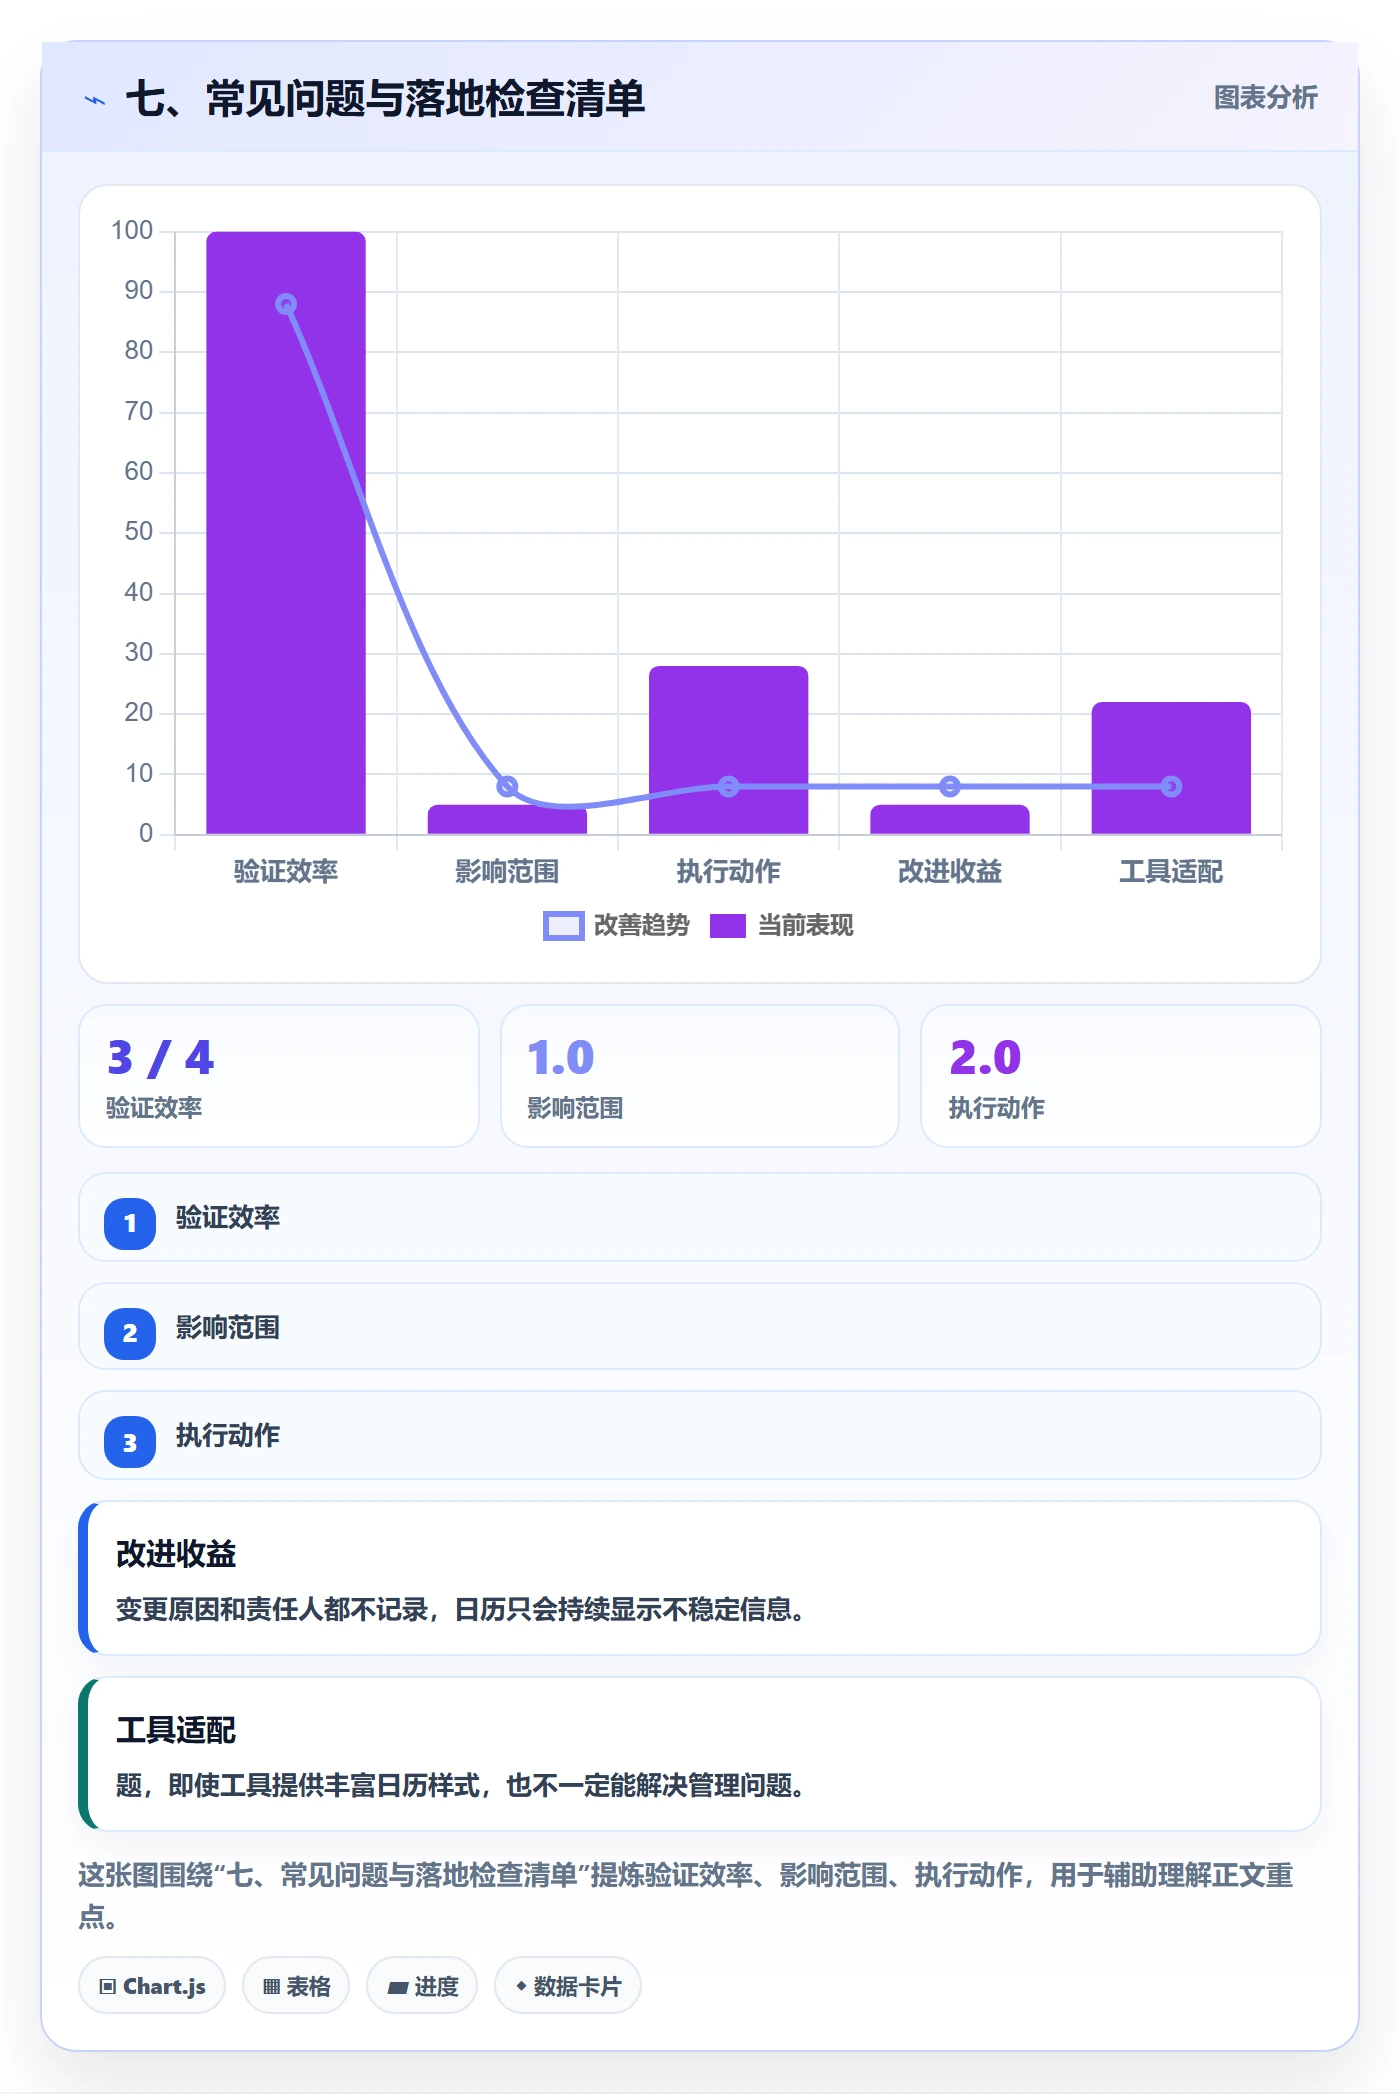Click the tall 验证效率 bar in chart
Viewport: 1400px width, 2094px height.
click(286, 533)
